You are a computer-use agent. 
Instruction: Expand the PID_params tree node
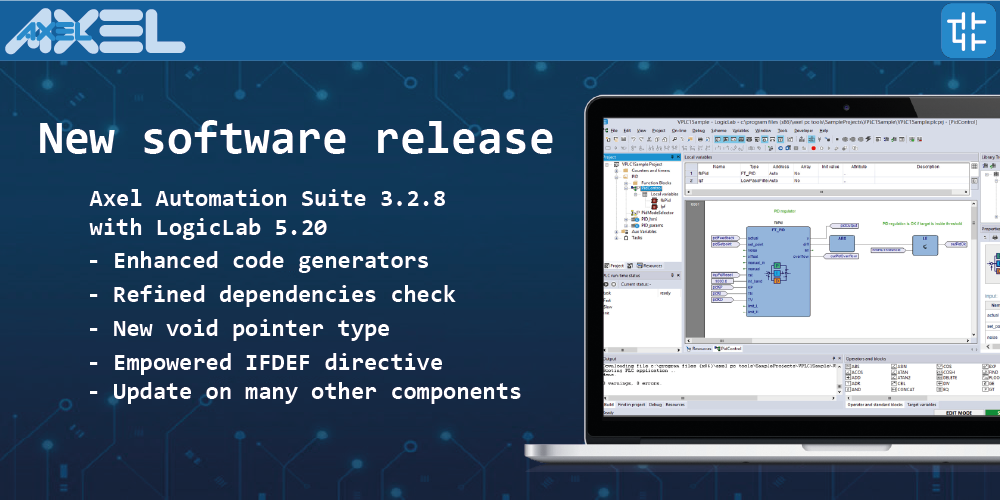626,225
